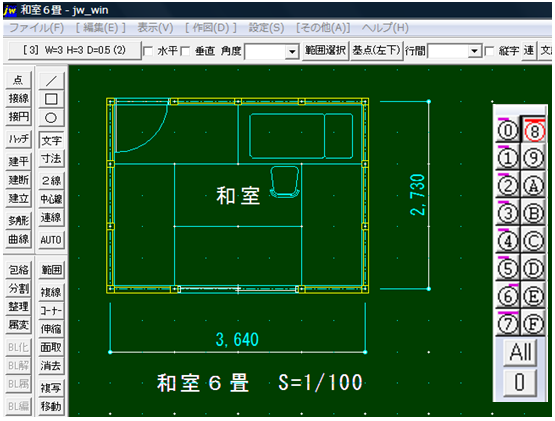Activate the 複線 offset line tool
The height and width of the screenshot is (421, 555).
click(x=51, y=292)
